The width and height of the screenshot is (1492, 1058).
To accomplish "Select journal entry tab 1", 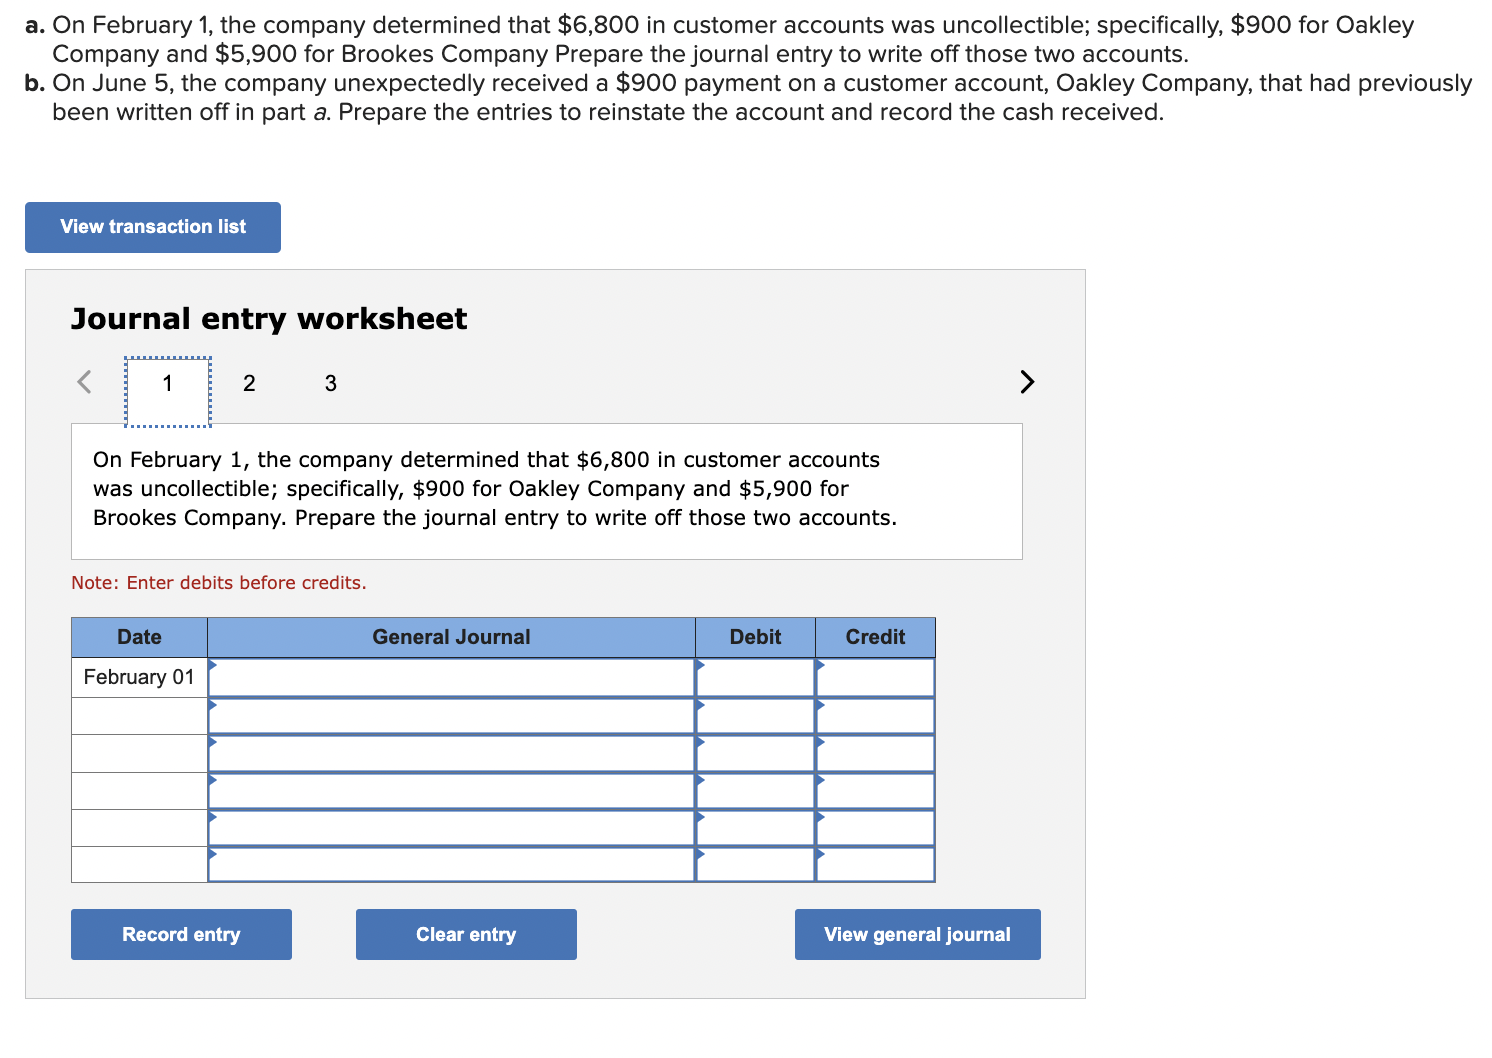I will point(168,392).
